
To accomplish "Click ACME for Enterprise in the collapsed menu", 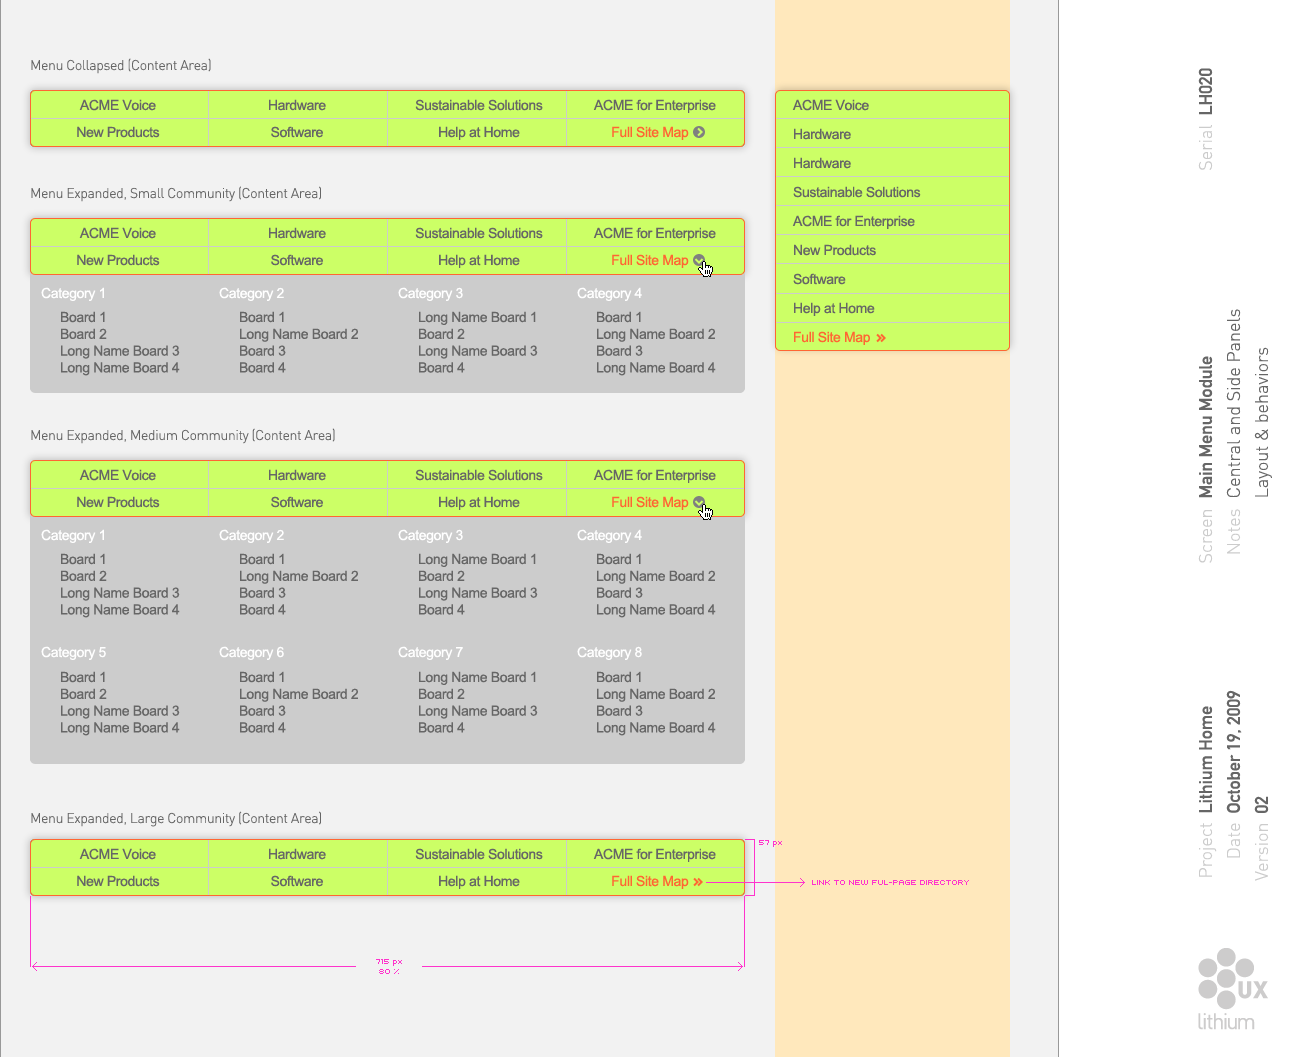I will pyautogui.click(x=655, y=105).
